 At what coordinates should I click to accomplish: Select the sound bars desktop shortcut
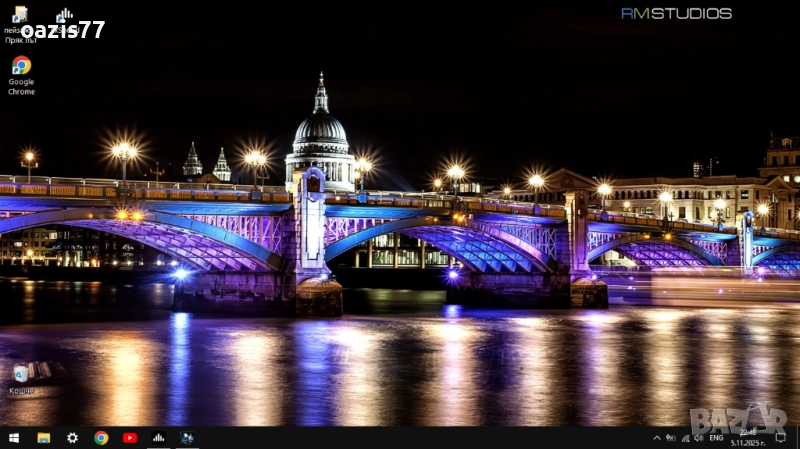click(x=65, y=15)
